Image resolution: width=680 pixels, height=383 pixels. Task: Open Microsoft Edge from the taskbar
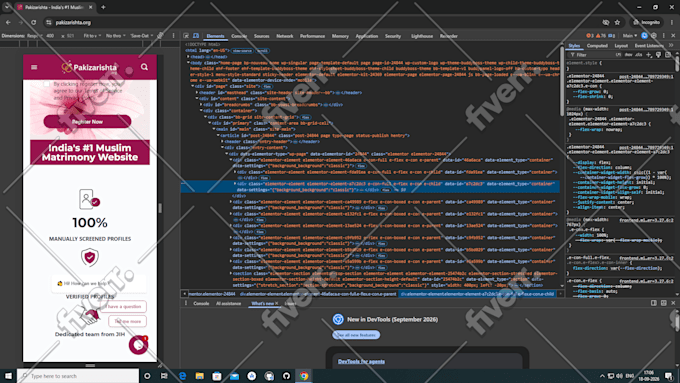182,376
